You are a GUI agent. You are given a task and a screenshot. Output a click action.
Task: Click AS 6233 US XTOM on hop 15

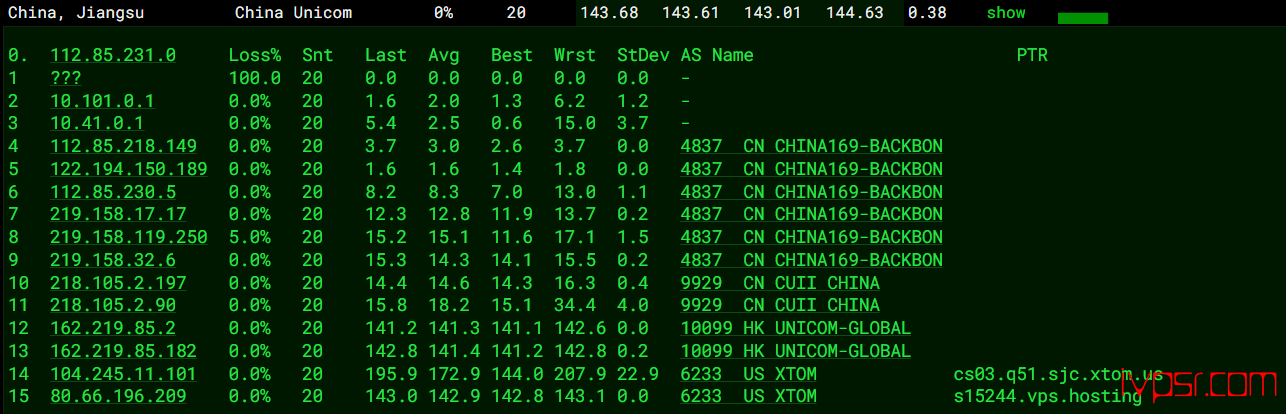point(749,396)
